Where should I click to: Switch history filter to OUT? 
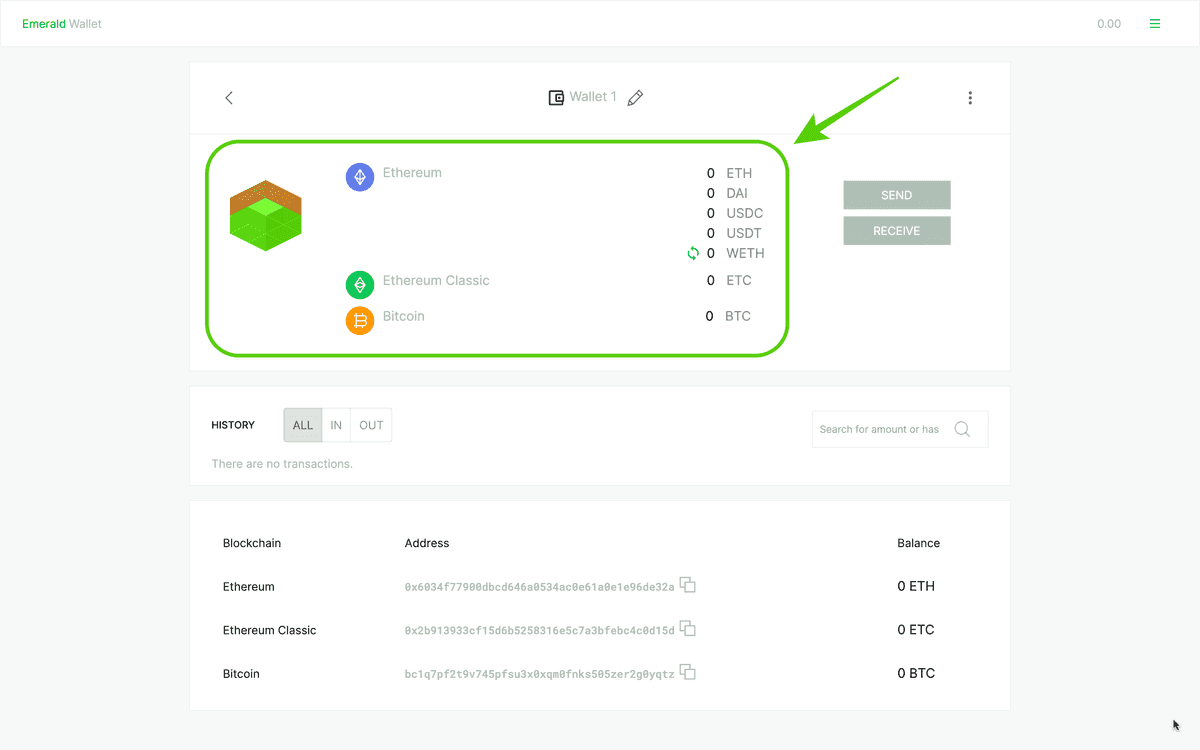click(x=370, y=424)
